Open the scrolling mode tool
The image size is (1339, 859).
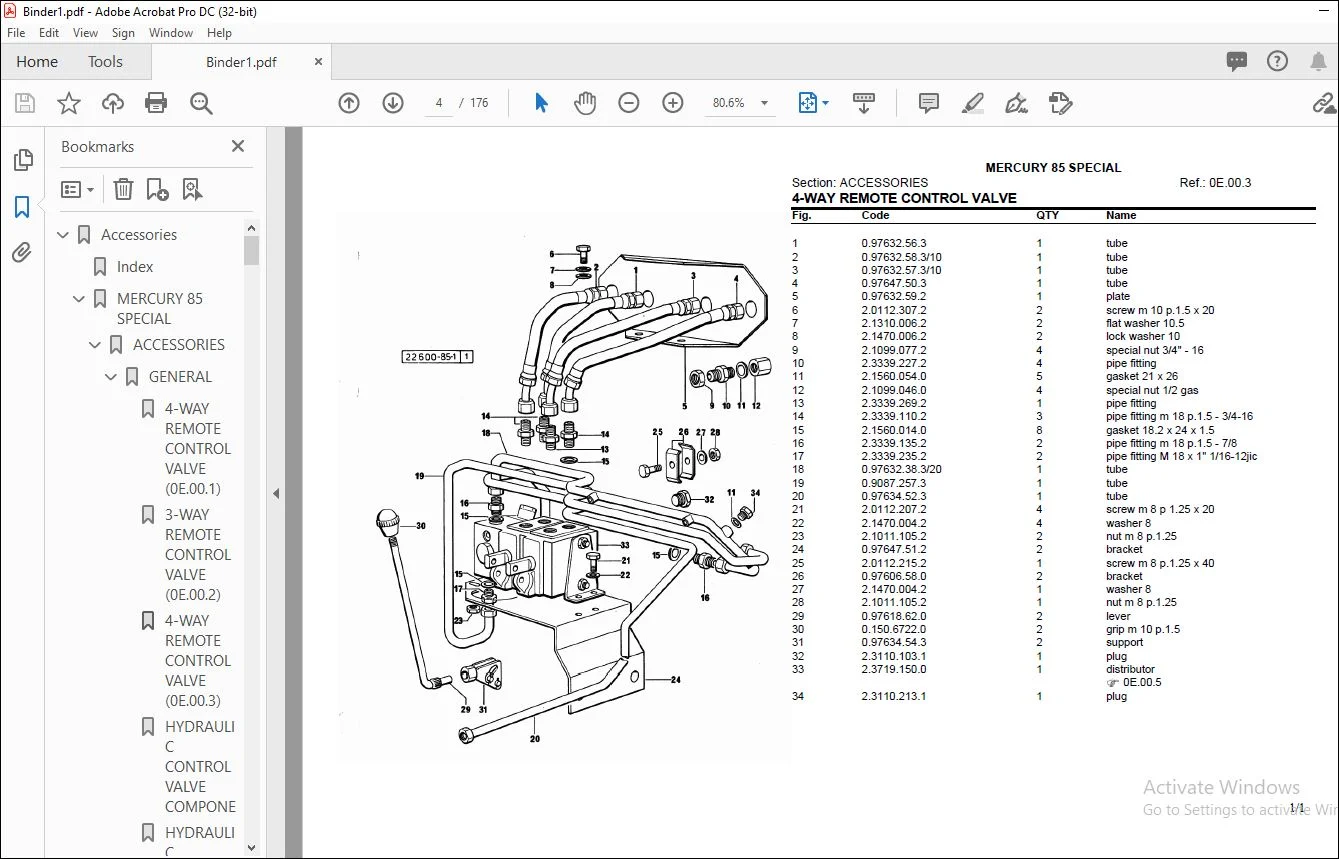[x=864, y=103]
